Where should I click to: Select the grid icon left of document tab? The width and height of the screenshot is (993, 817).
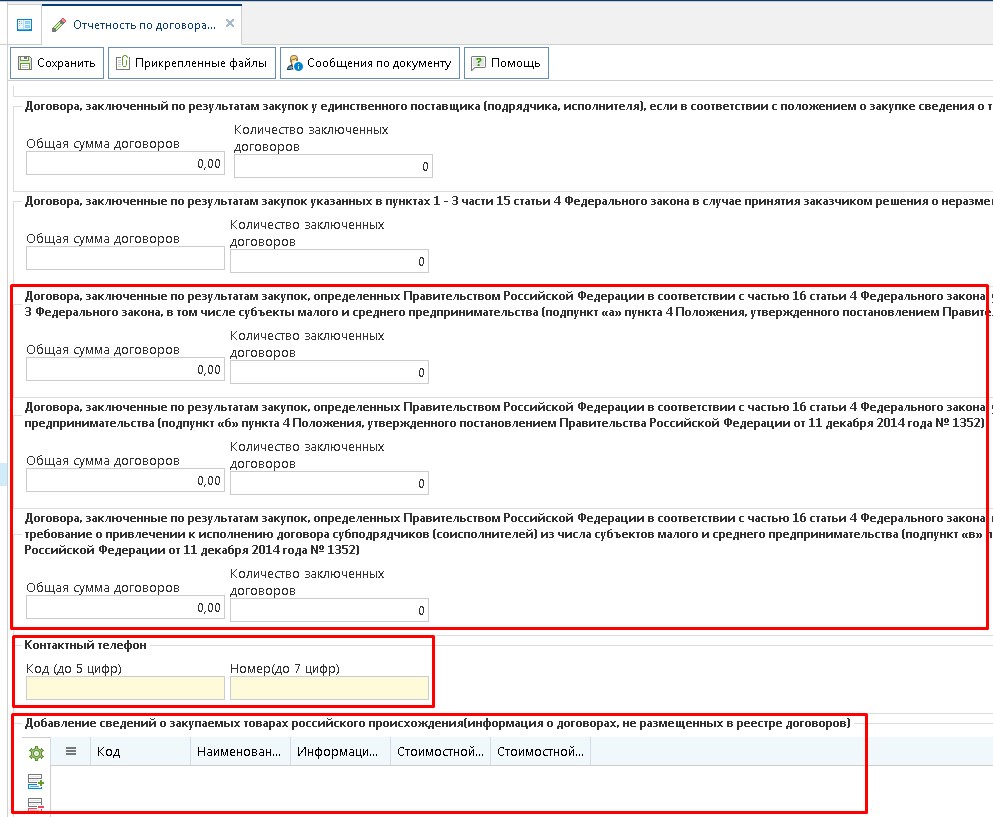pyautogui.click(x=22, y=22)
